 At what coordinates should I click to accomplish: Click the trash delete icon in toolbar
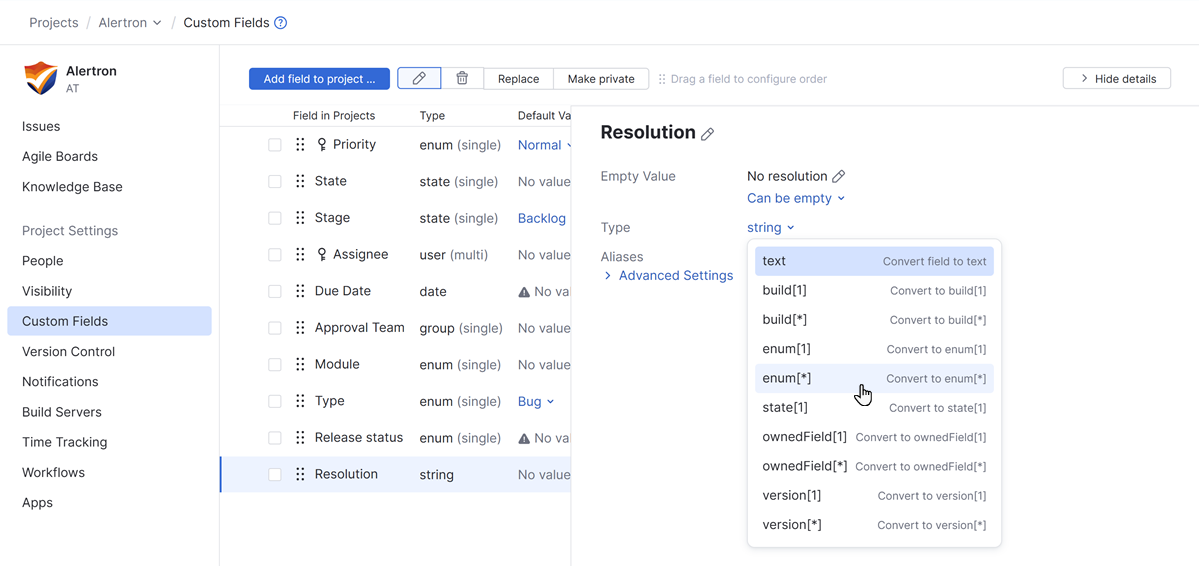(462, 79)
